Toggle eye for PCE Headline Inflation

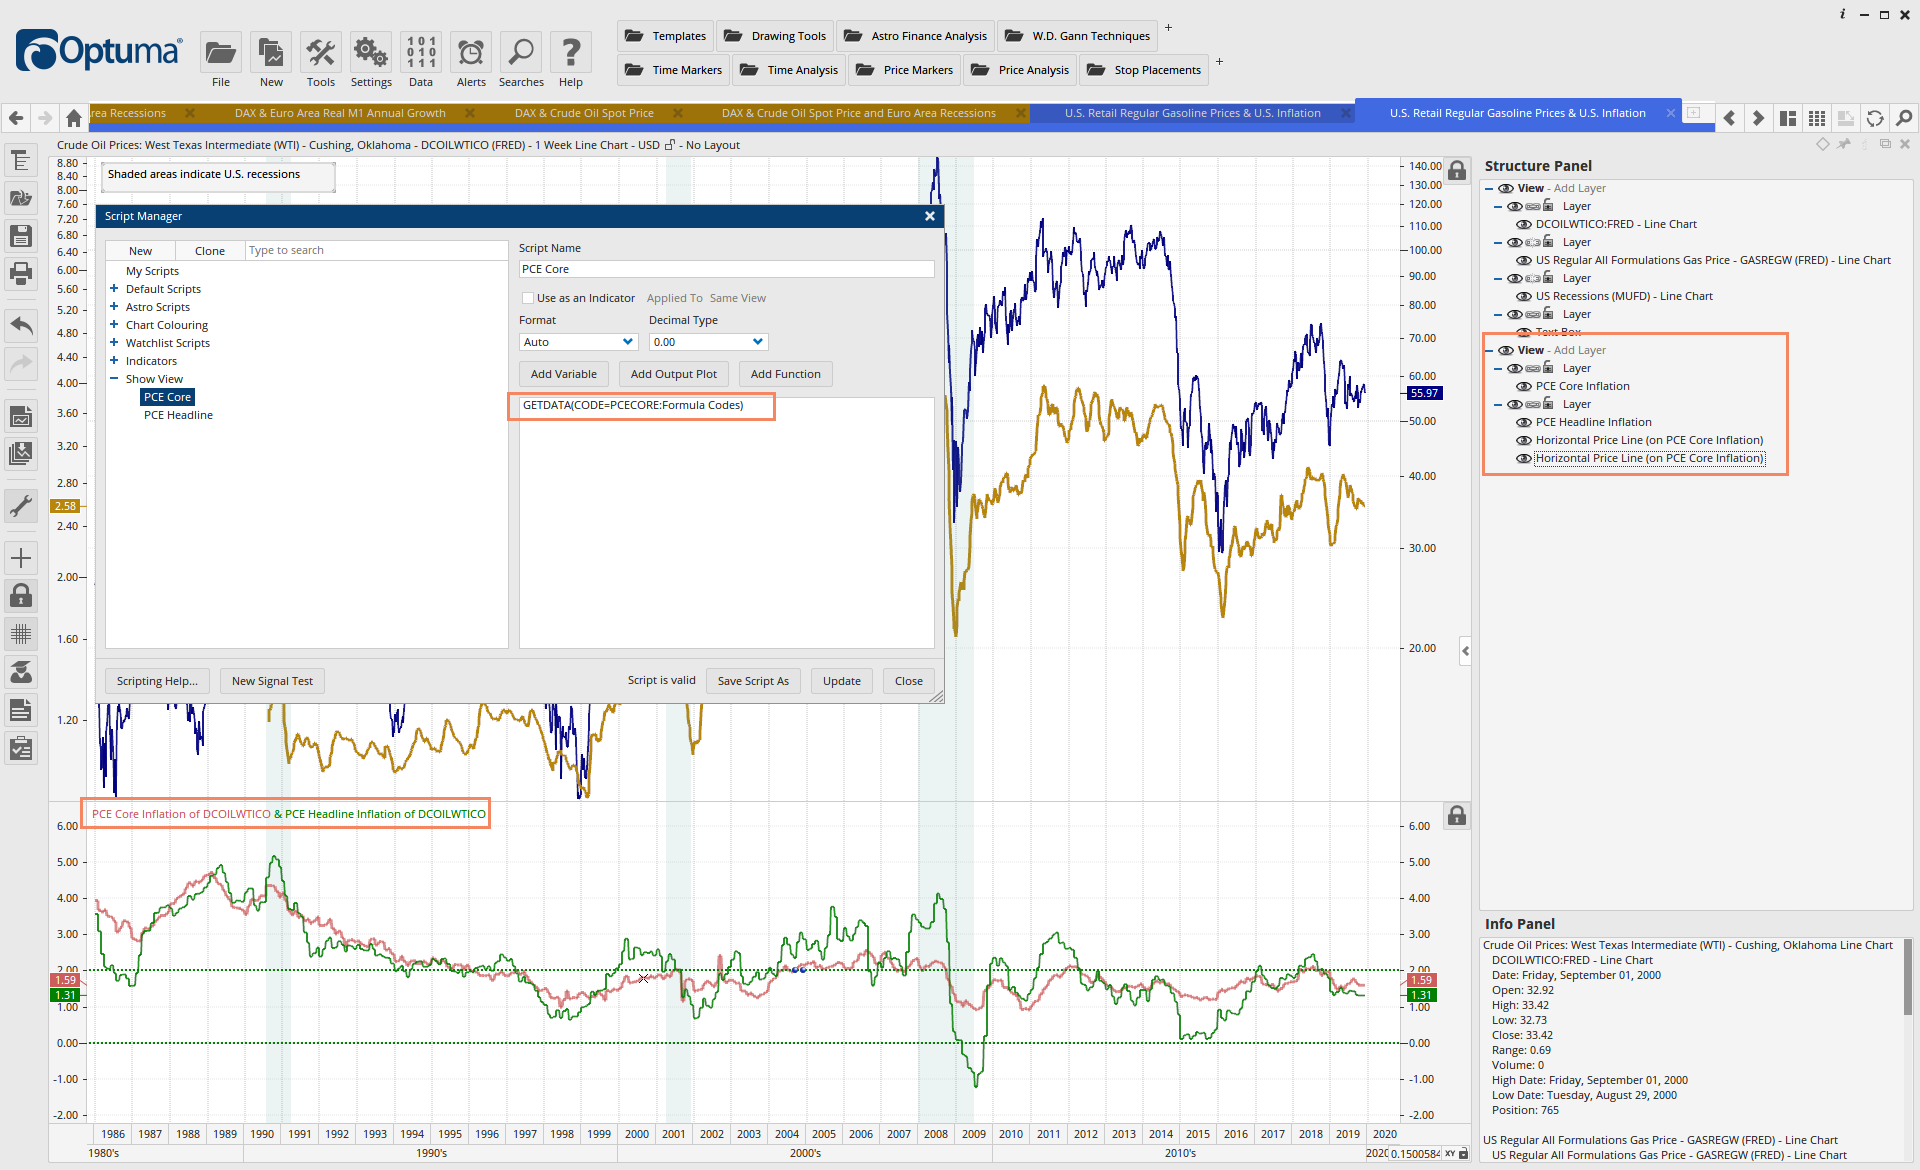1524,422
